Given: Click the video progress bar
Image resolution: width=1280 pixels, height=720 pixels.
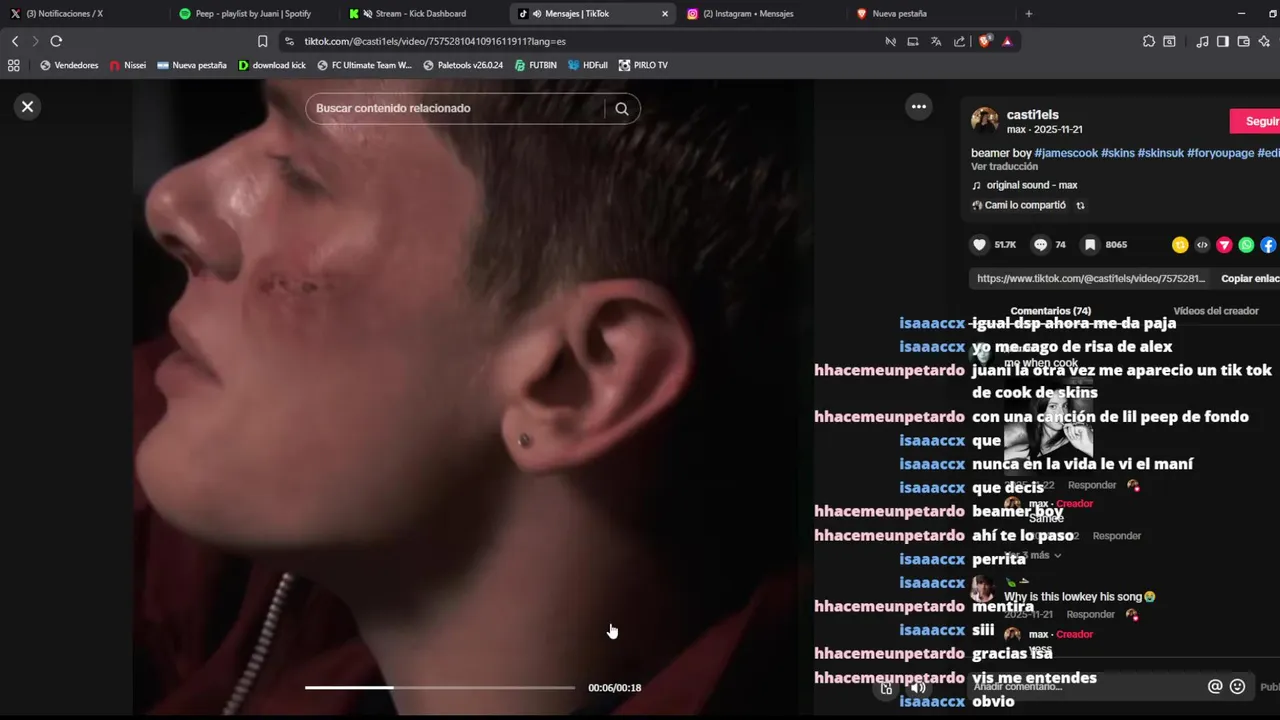Looking at the screenshot, I should point(440,687).
